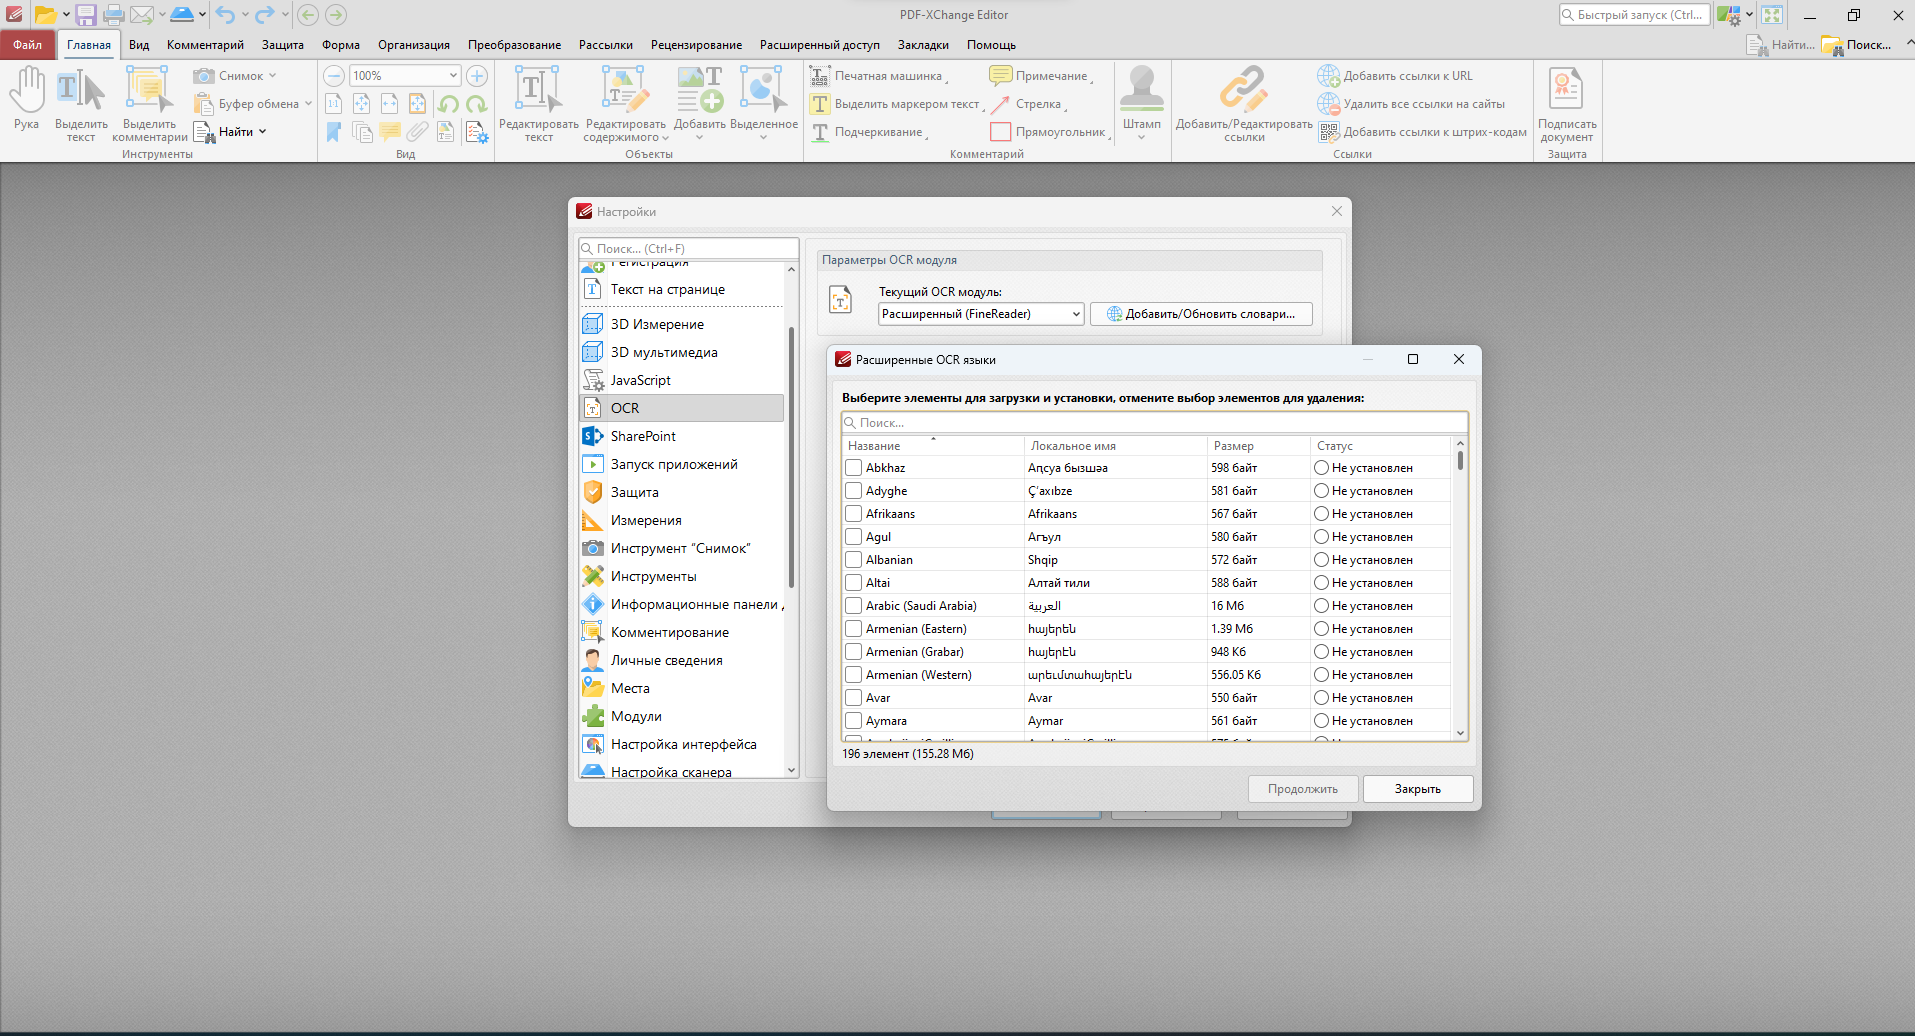
Task: Click the Undo arrow icon
Action: coord(225,15)
